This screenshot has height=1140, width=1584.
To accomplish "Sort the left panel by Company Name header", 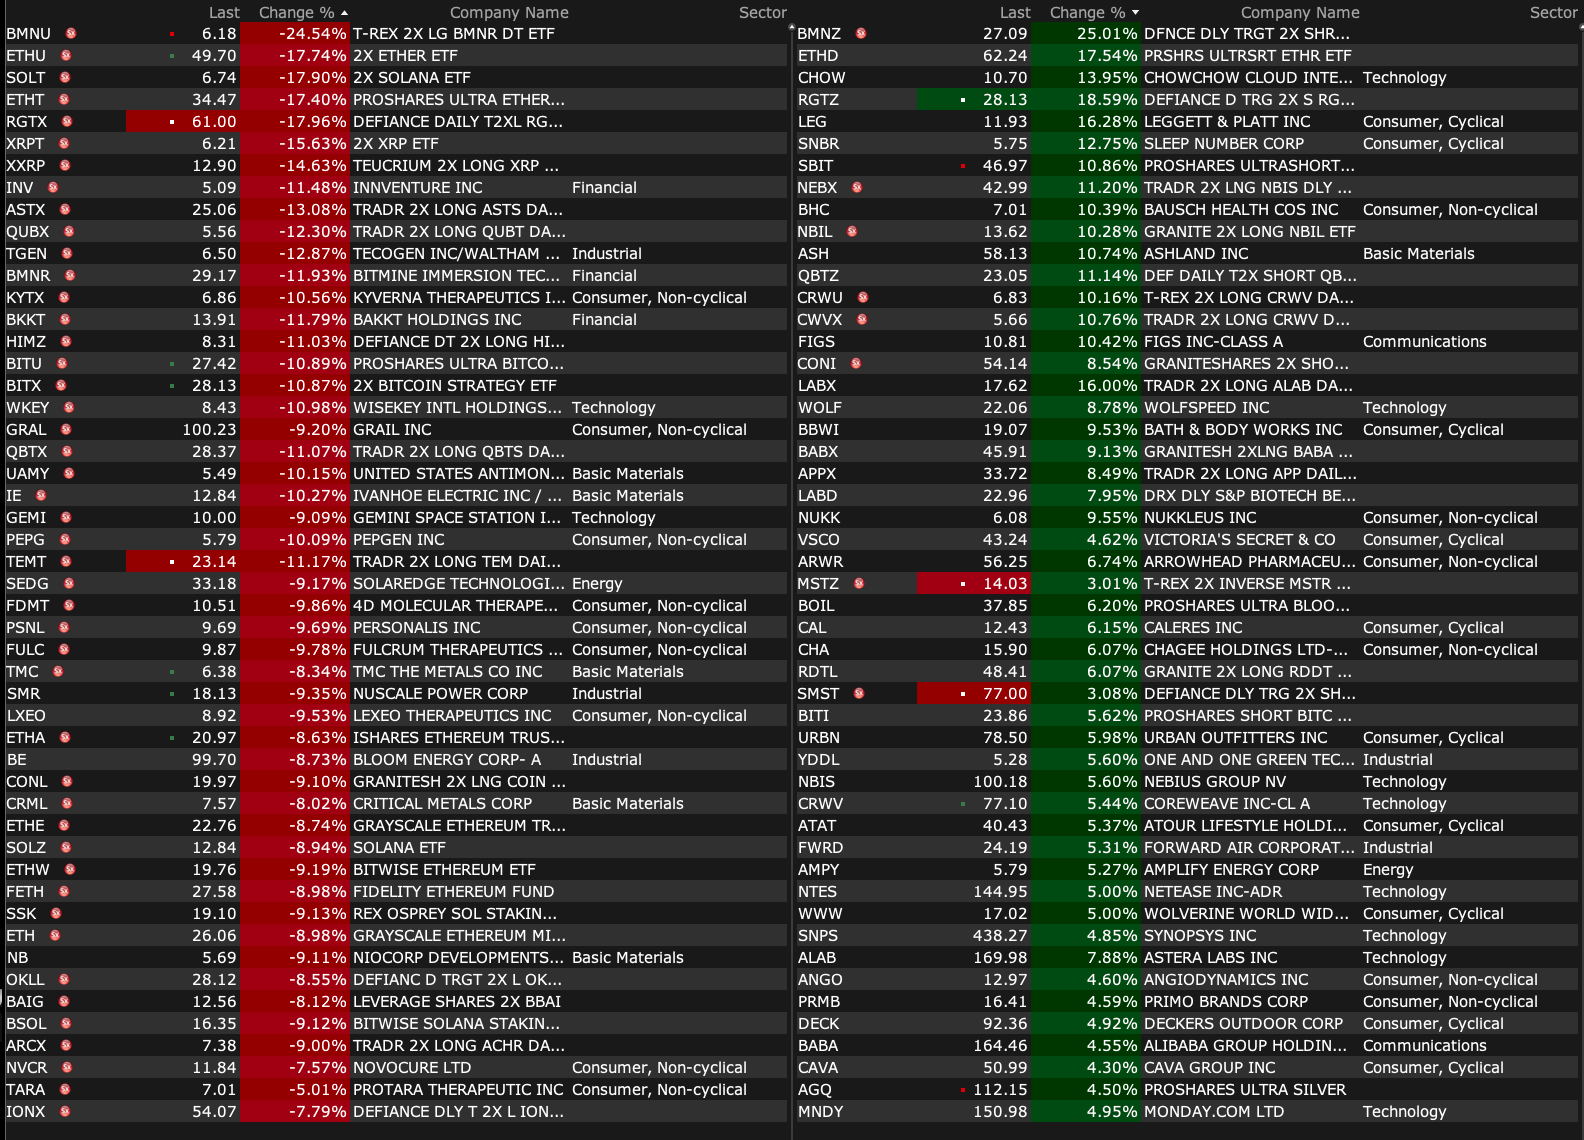I will (508, 13).
